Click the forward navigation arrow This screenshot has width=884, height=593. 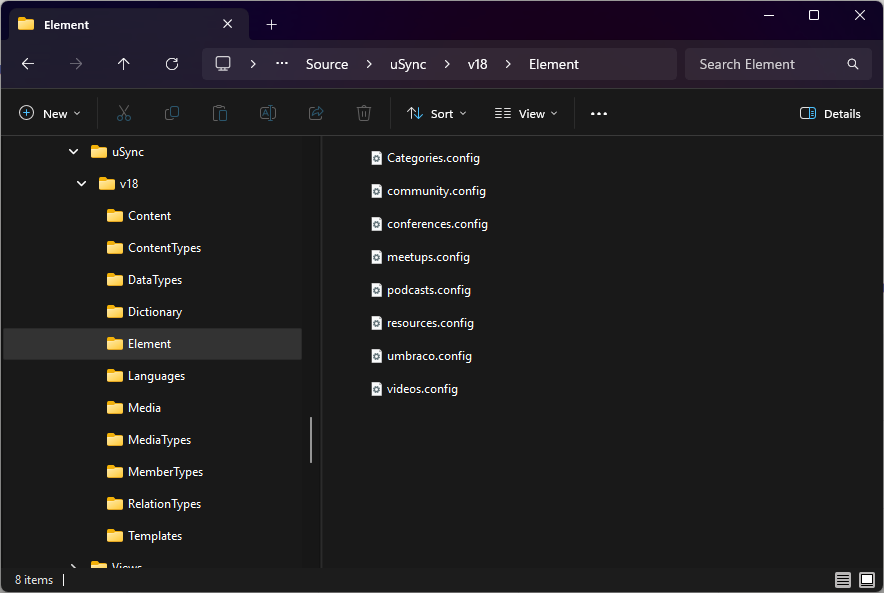tap(76, 64)
